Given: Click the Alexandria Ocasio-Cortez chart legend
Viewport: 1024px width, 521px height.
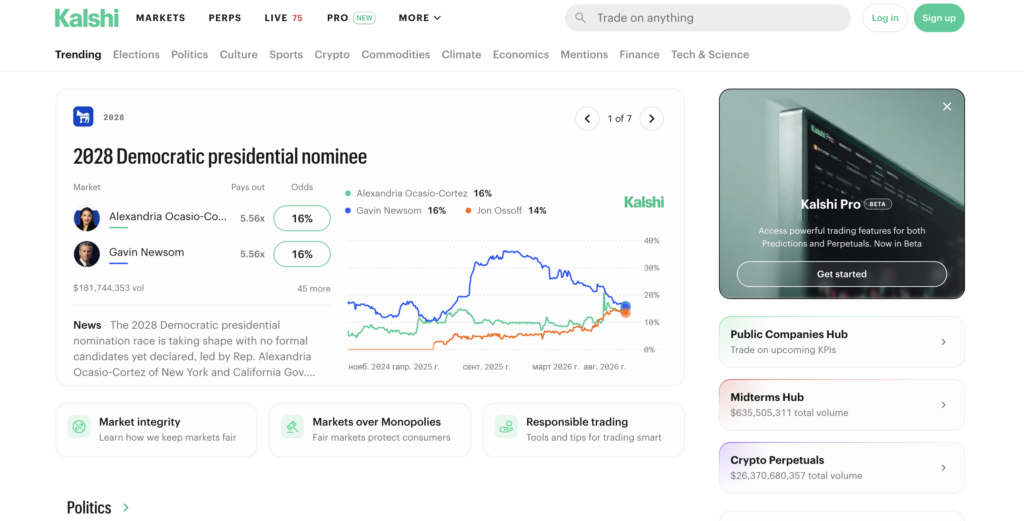Looking at the screenshot, I should pos(418,193).
